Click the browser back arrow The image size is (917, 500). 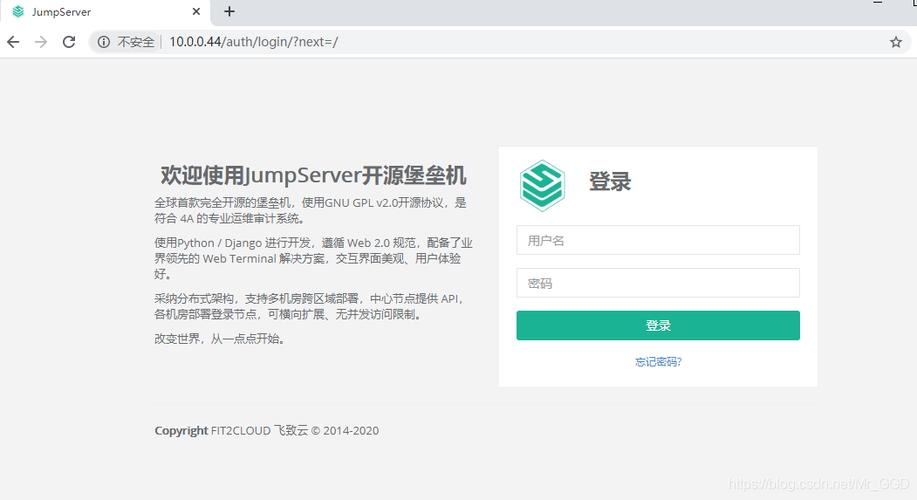coord(13,42)
